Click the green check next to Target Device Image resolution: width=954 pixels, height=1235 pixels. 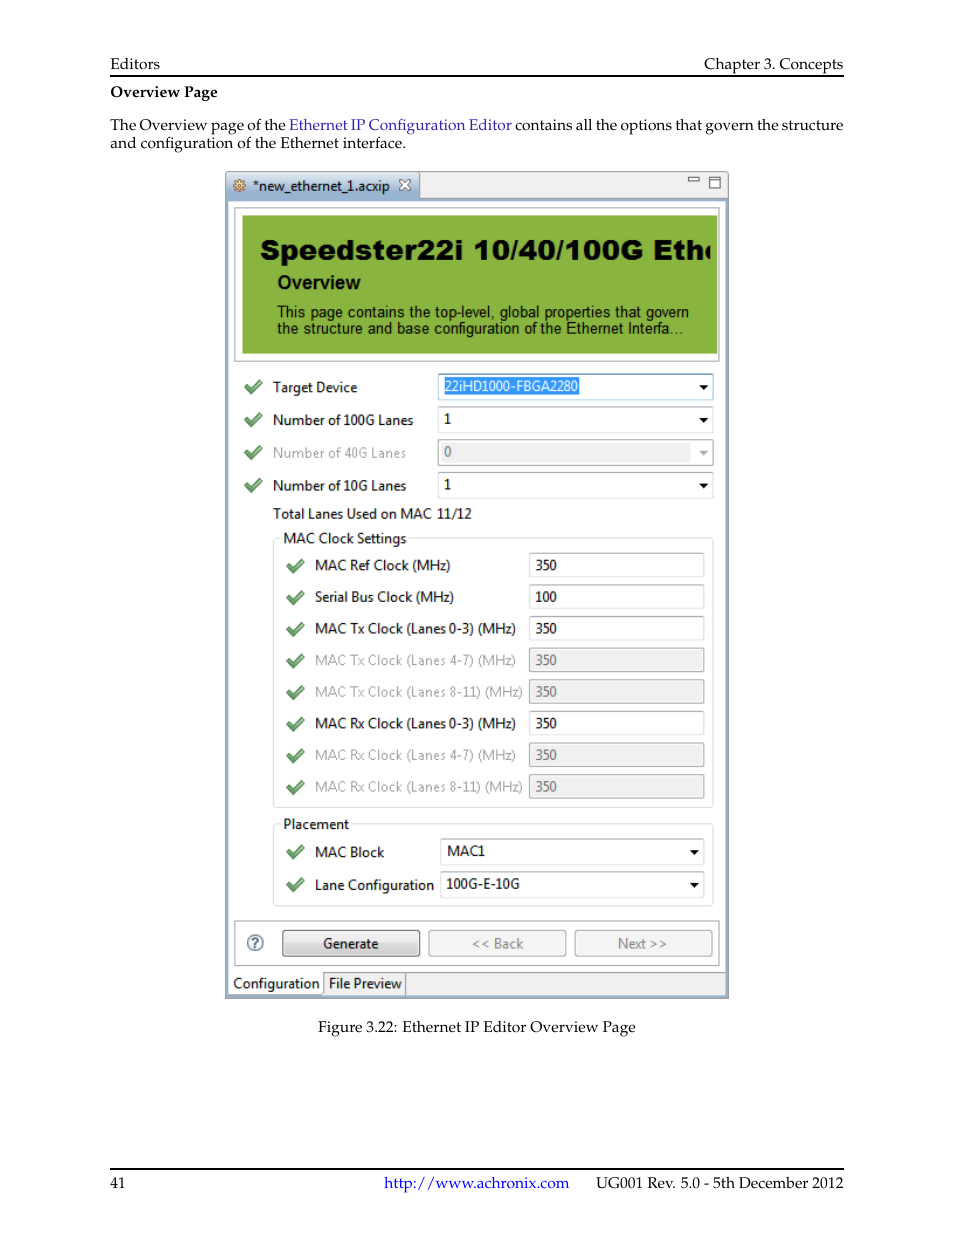click(x=253, y=387)
